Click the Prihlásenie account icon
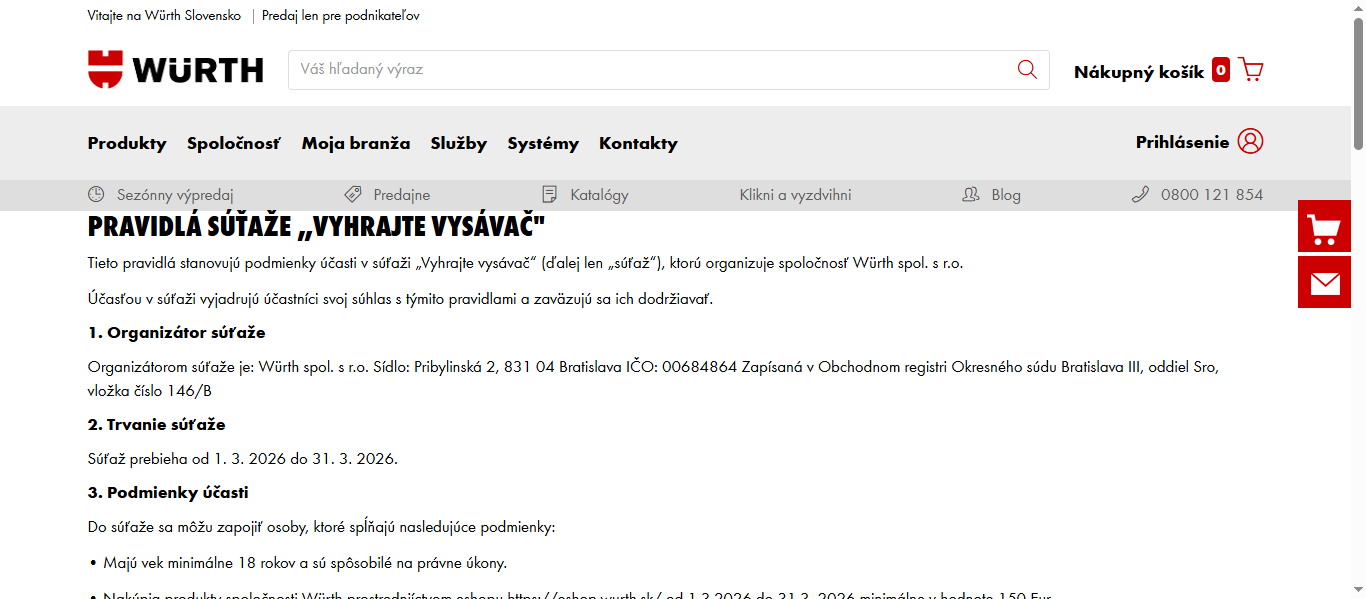Viewport: 1366px width, 599px height. 1251,143
